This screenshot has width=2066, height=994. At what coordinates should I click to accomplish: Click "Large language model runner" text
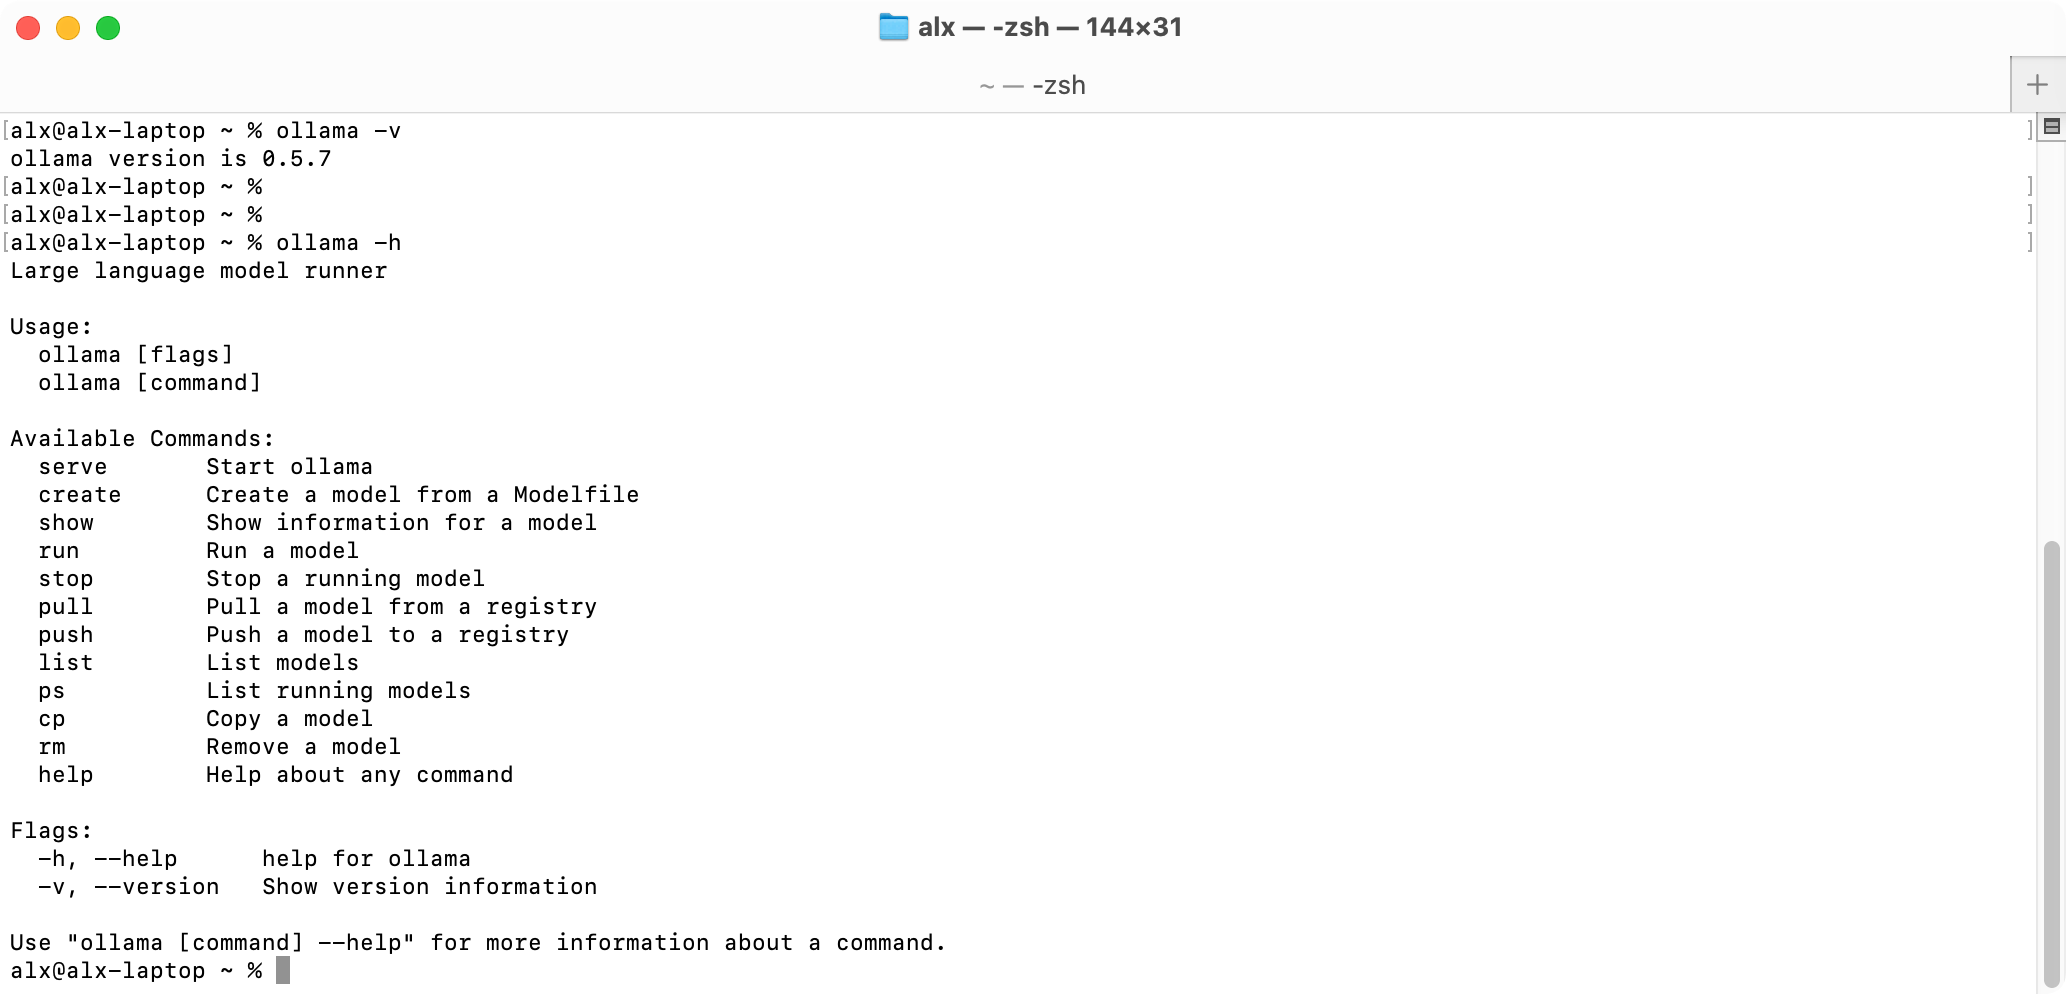pos(198,271)
